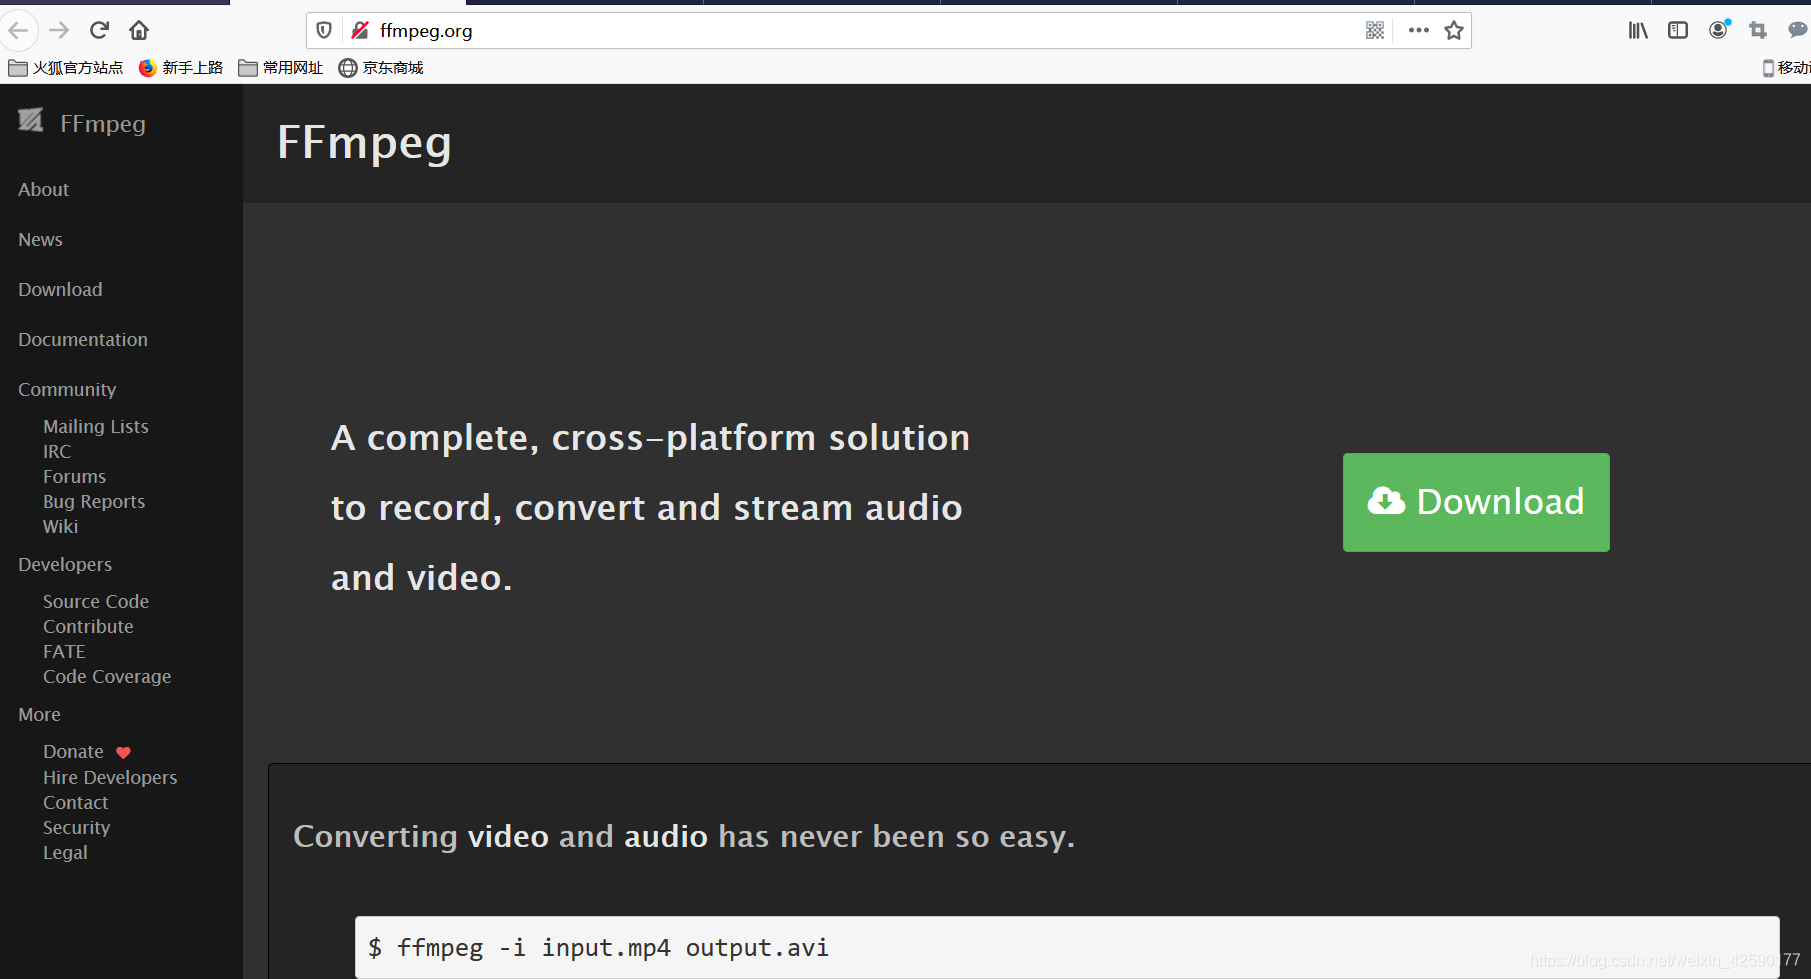The width and height of the screenshot is (1811, 979).
Task: Open the Code Coverage link
Action: point(107,676)
